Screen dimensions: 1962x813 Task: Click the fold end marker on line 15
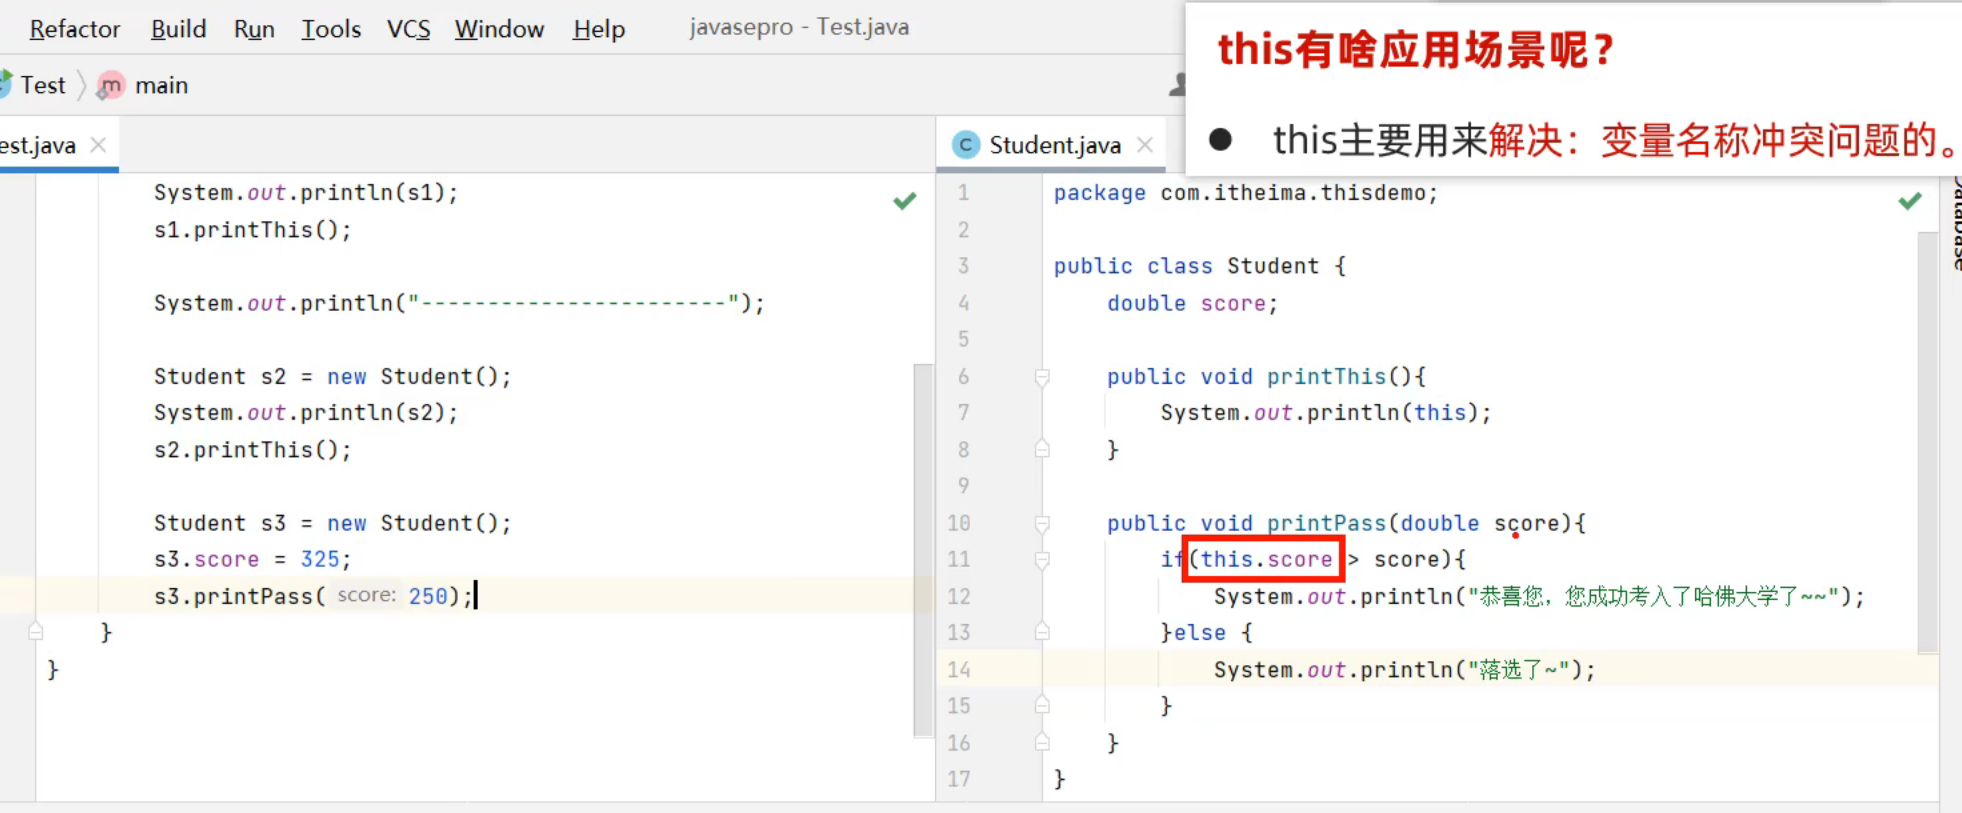click(1042, 705)
